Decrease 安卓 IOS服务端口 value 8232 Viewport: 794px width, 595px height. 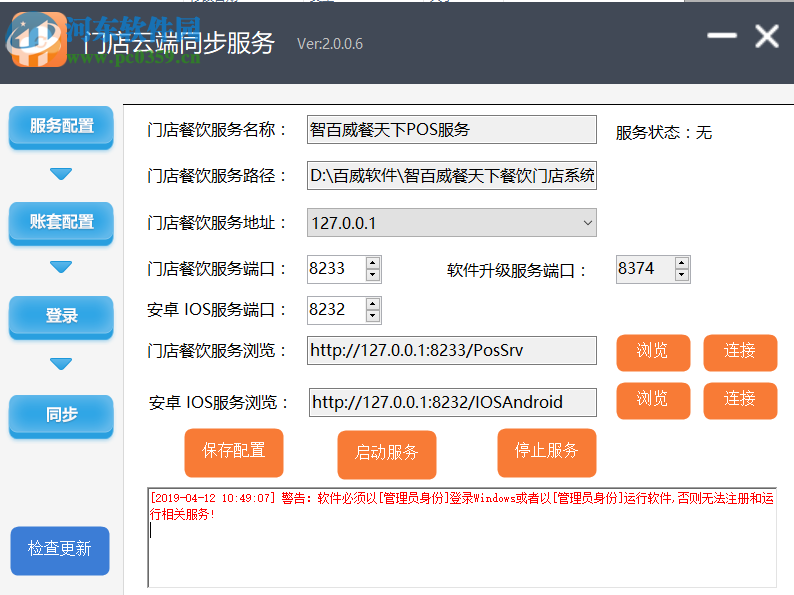point(373,316)
